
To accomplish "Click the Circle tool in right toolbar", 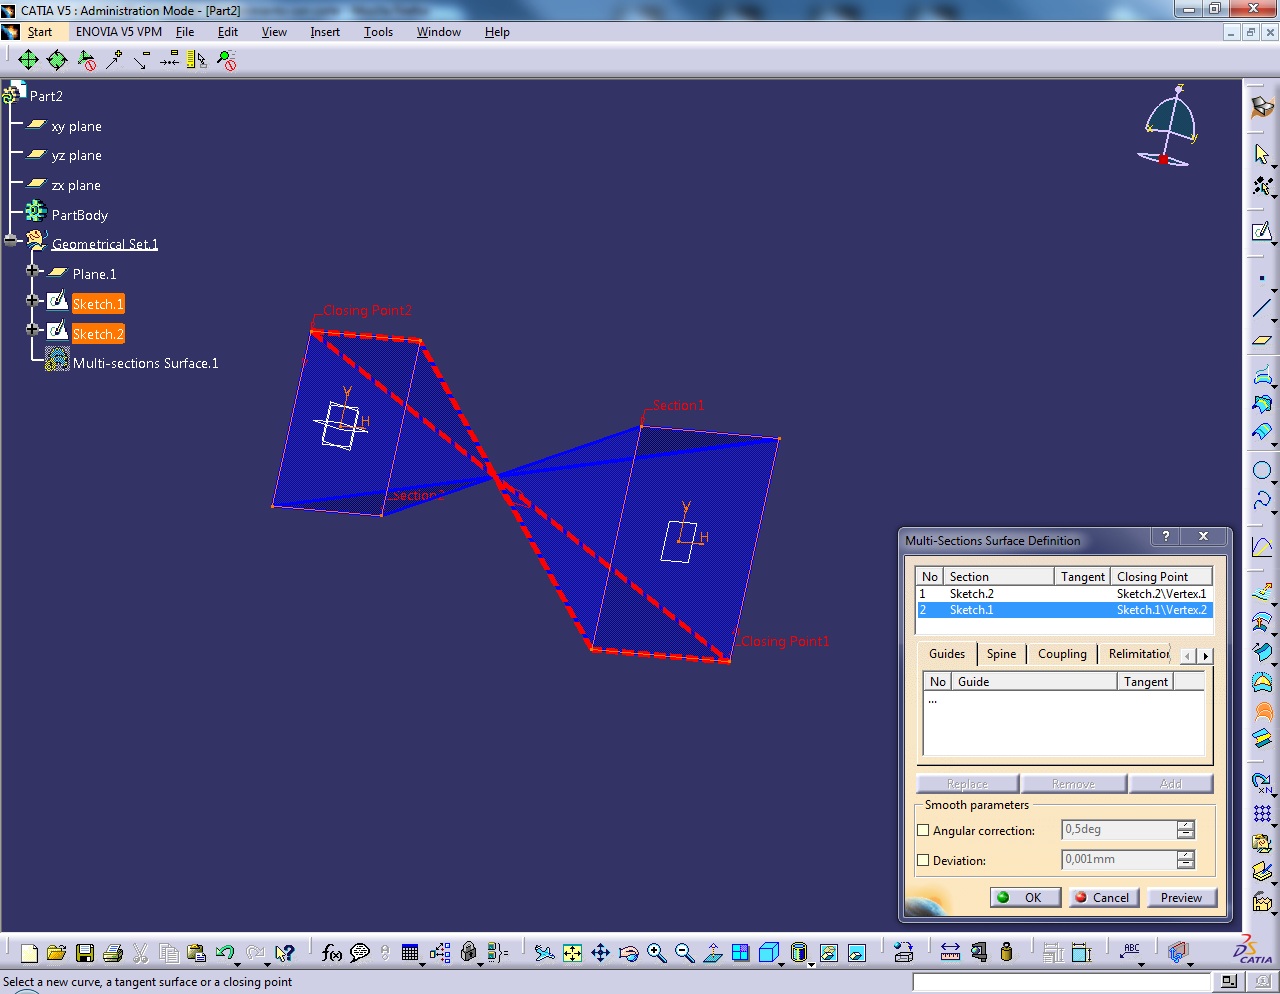I will point(1262,470).
